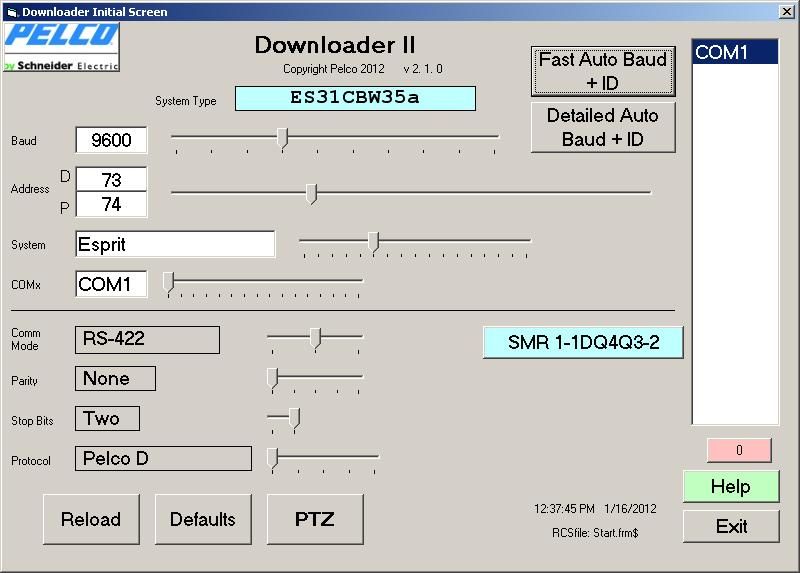Screen dimensions: 800x573
Task: Click the Downloader II heading
Action: [x=335, y=45]
